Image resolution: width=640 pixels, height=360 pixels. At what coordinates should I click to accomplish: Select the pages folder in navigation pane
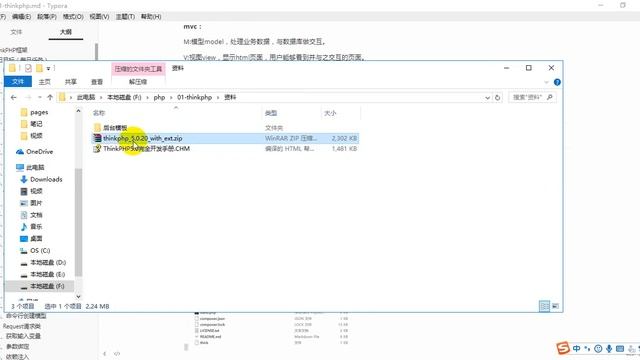[39, 112]
